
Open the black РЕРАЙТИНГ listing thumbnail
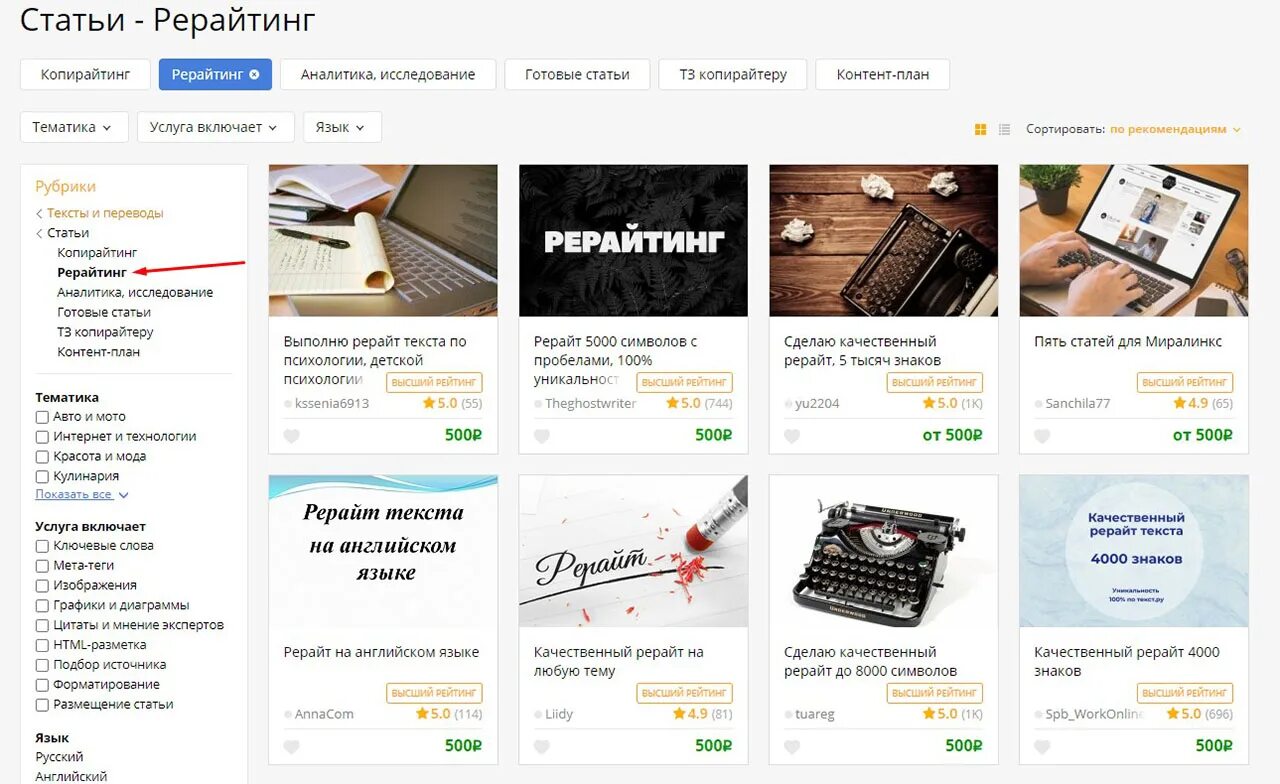pos(633,241)
